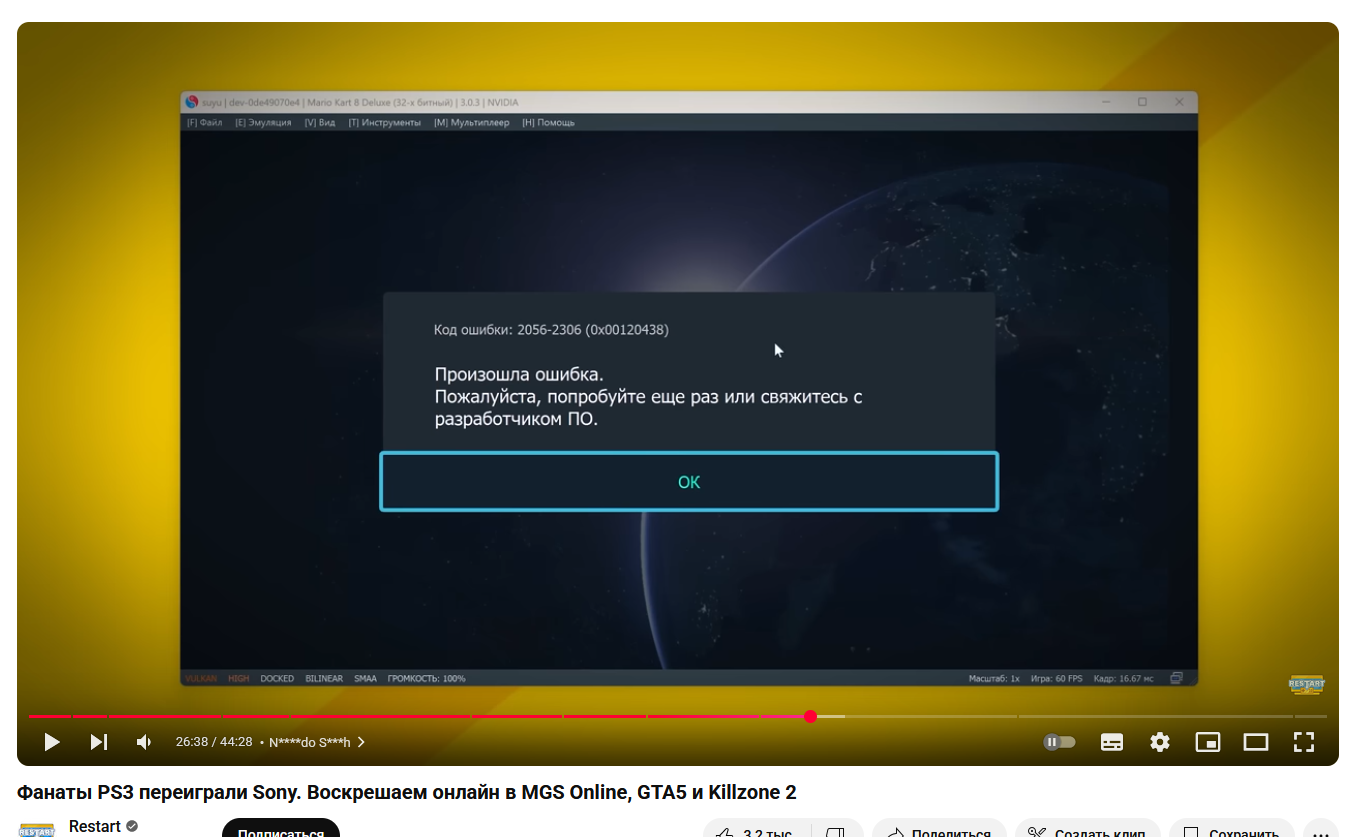Skip to the next video
The image size is (1352, 837).
tap(98, 742)
